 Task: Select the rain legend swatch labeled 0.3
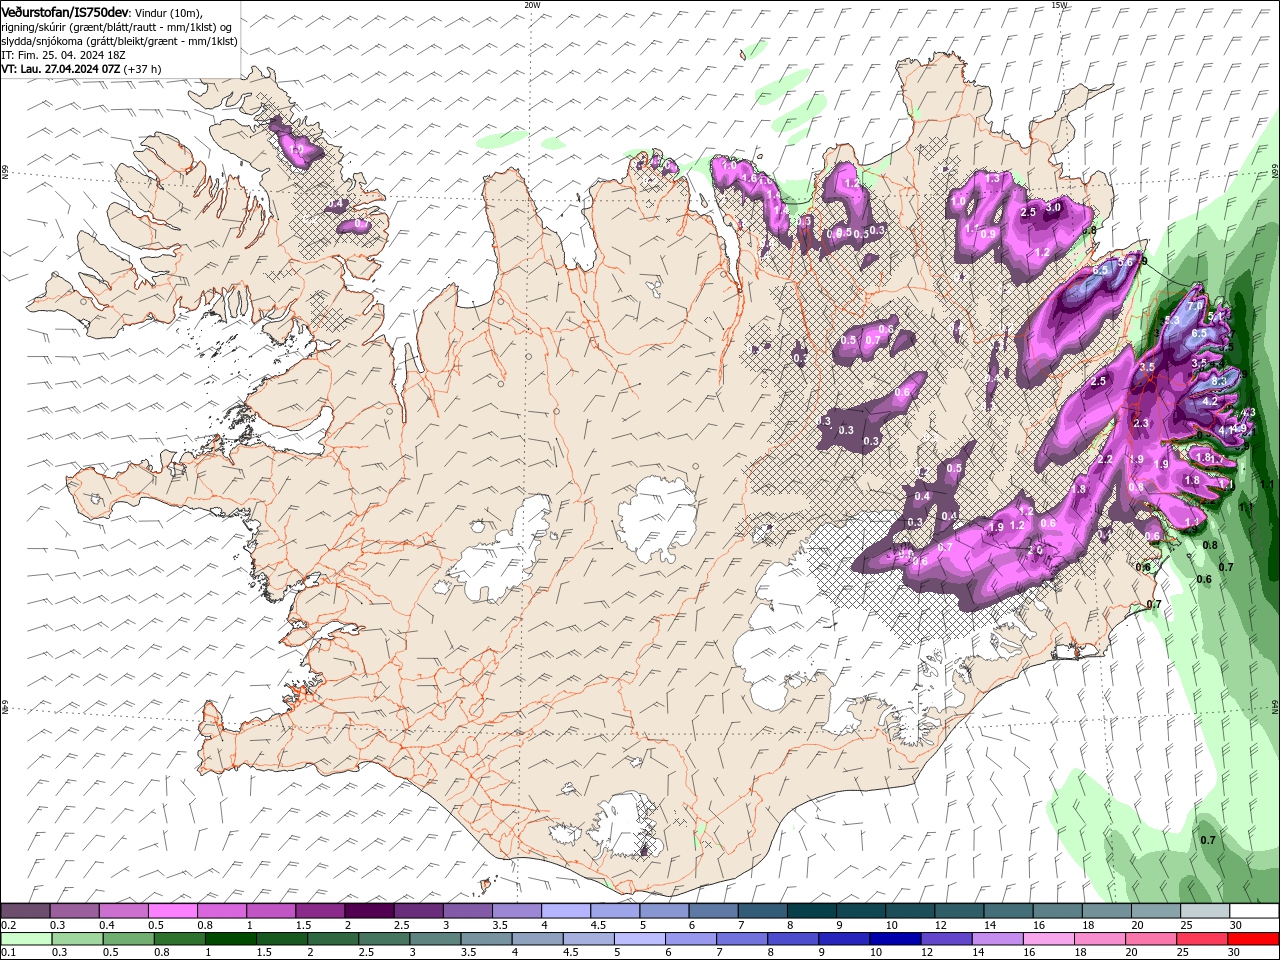point(78,939)
